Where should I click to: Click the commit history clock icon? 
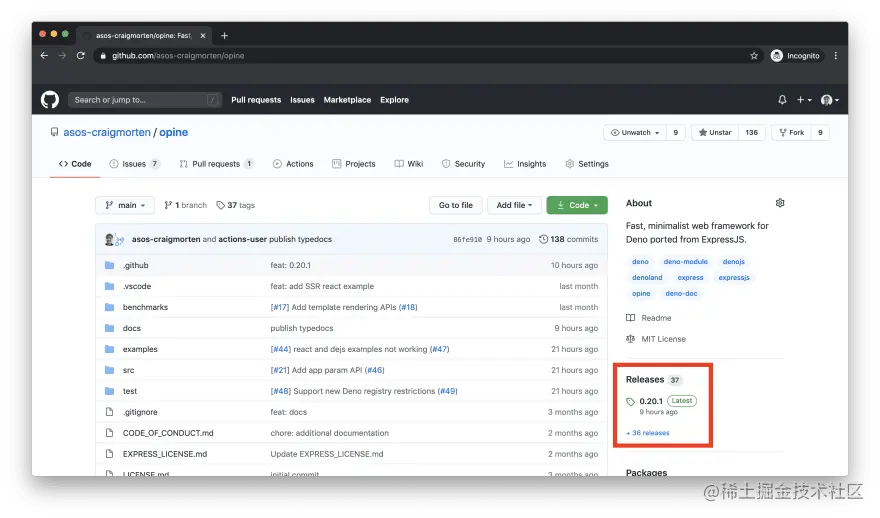[543, 240]
